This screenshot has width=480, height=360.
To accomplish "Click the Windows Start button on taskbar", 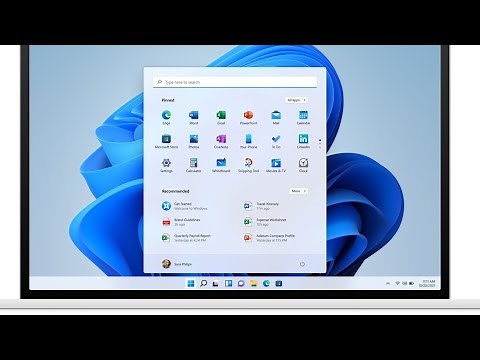I will [x=191, y=283].
